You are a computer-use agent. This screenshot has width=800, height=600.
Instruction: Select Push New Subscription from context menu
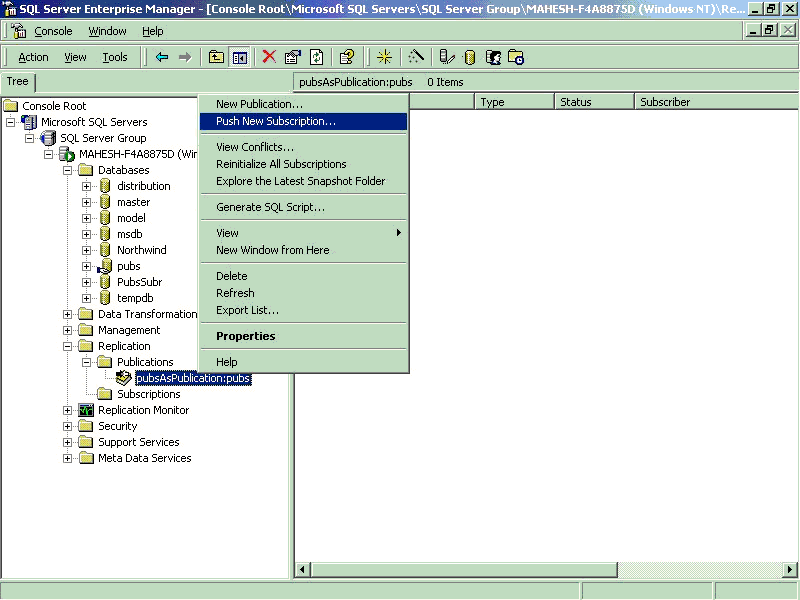pyautogui.click(x=276, y=121)
